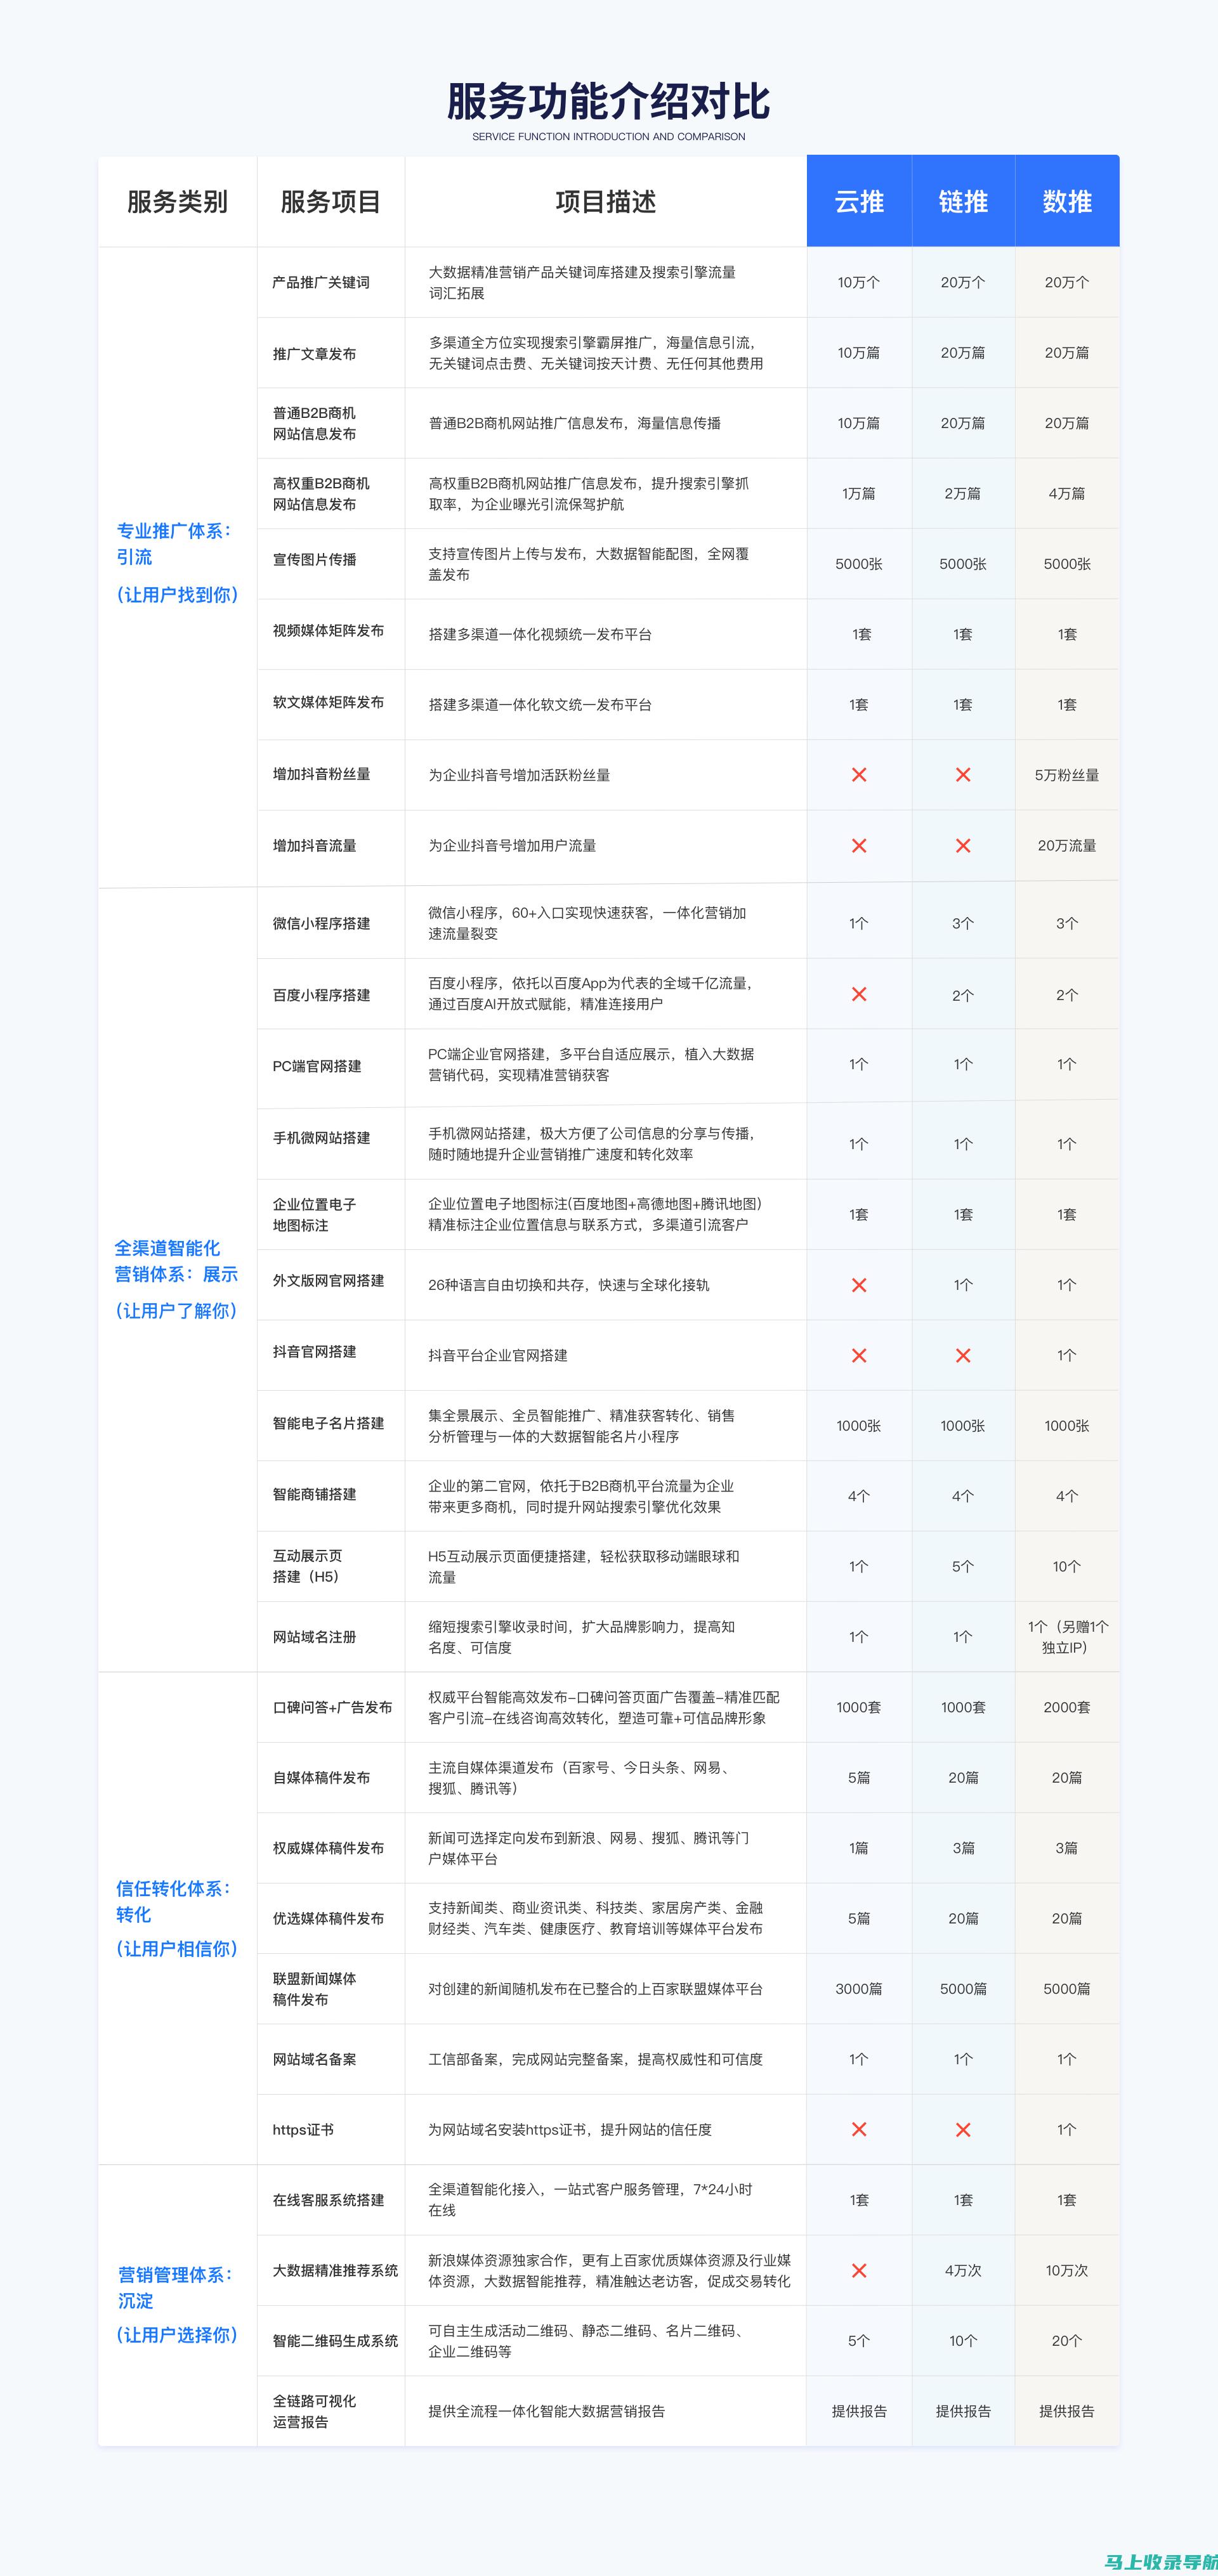Select the 智能商铺搭建 service item

click(314, 1494)
